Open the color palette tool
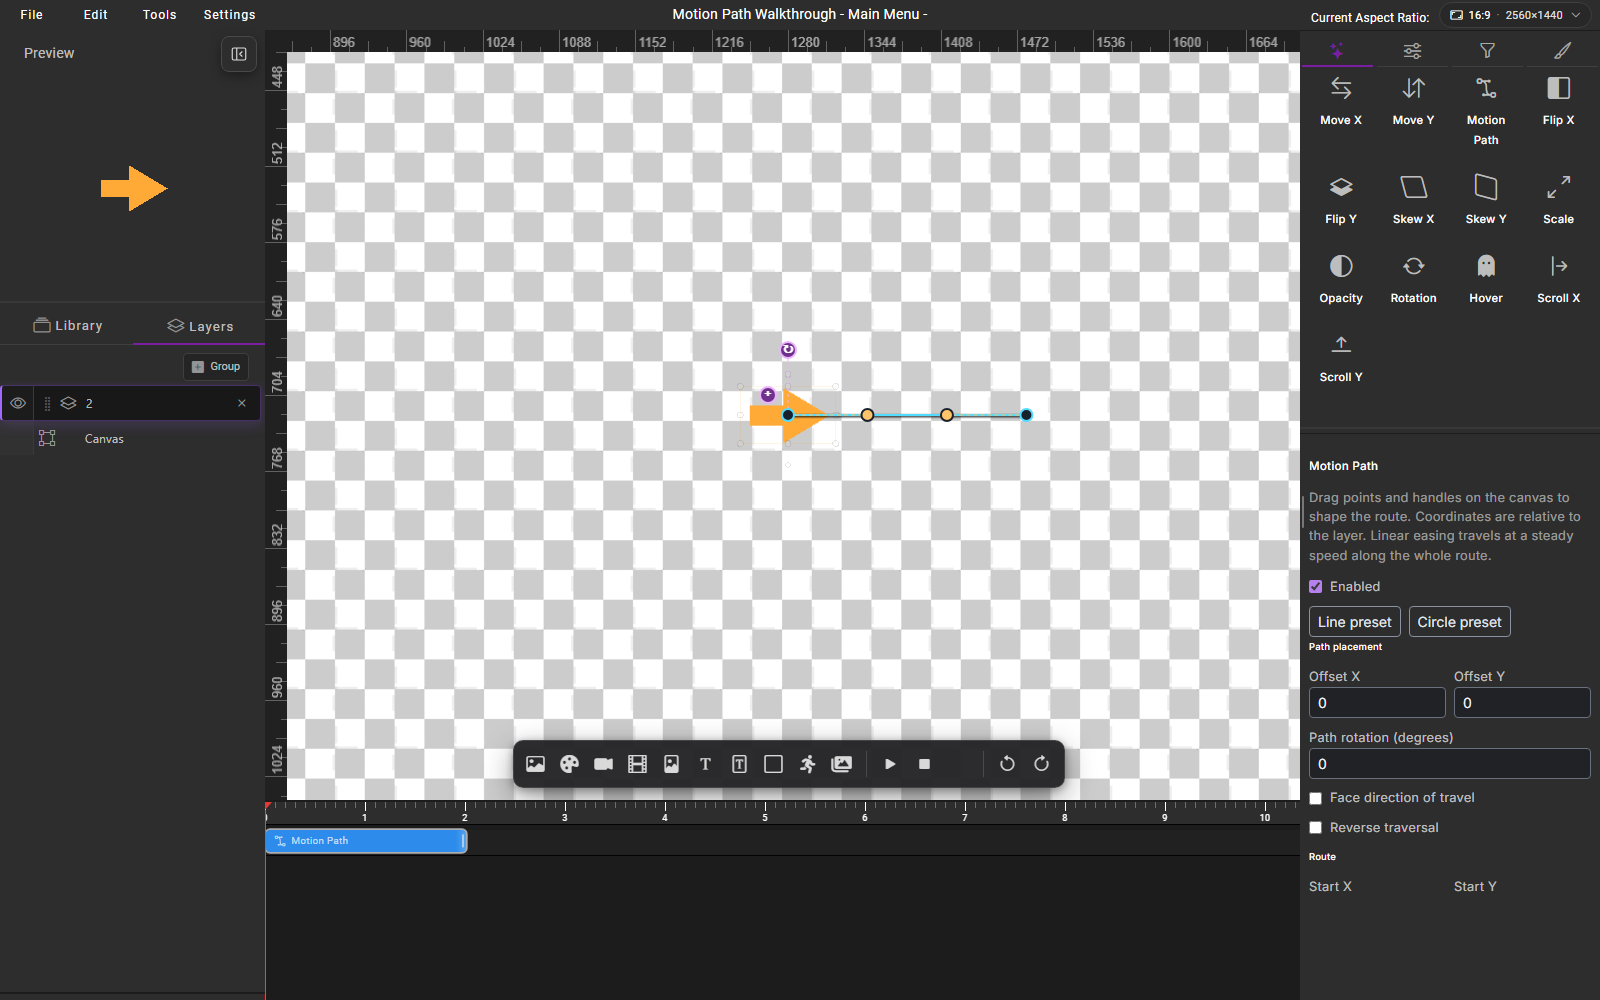 [570, 764]
